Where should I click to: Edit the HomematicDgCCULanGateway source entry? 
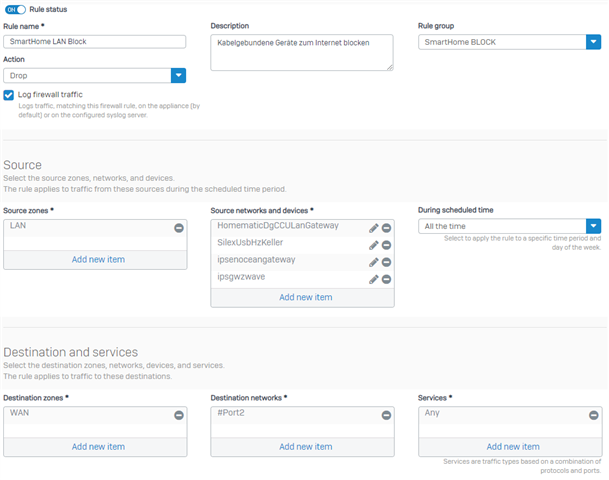click(x=374, y=228)
